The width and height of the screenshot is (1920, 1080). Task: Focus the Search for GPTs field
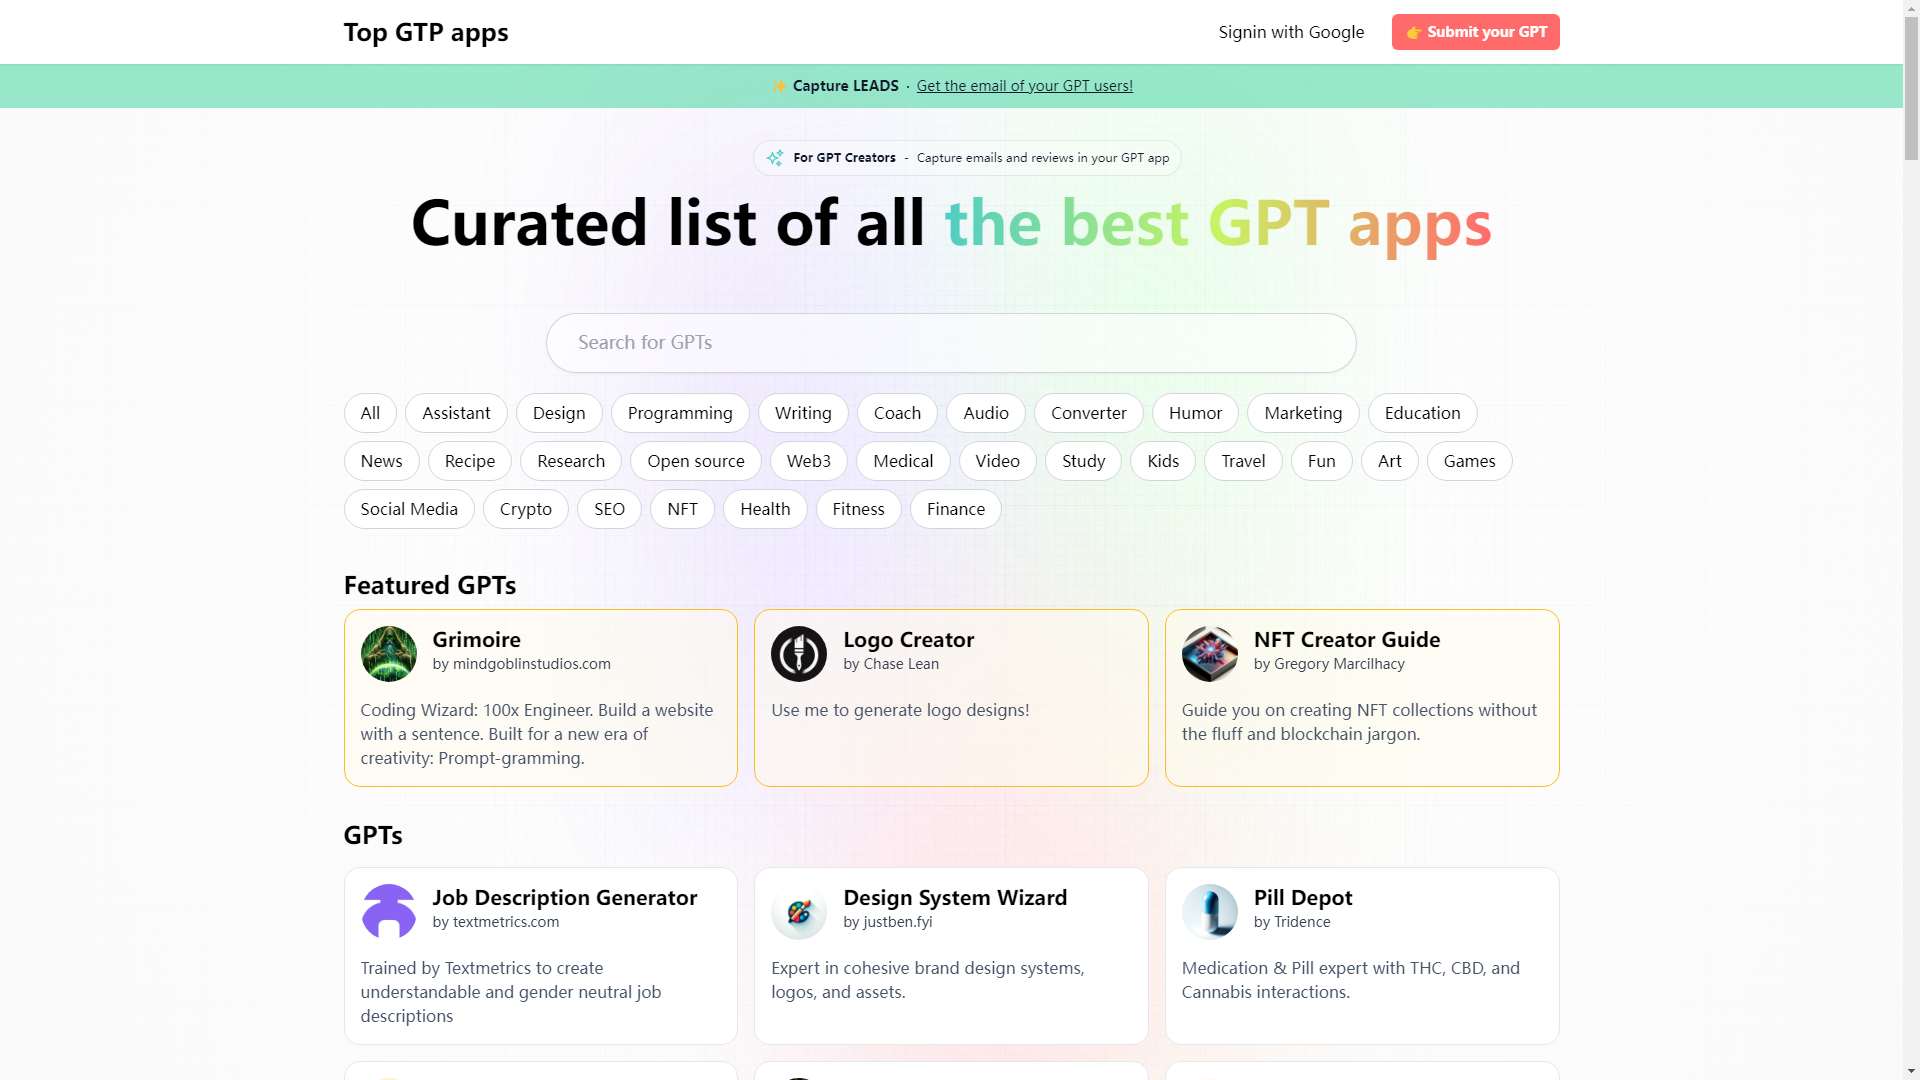[x=950, y=343]
